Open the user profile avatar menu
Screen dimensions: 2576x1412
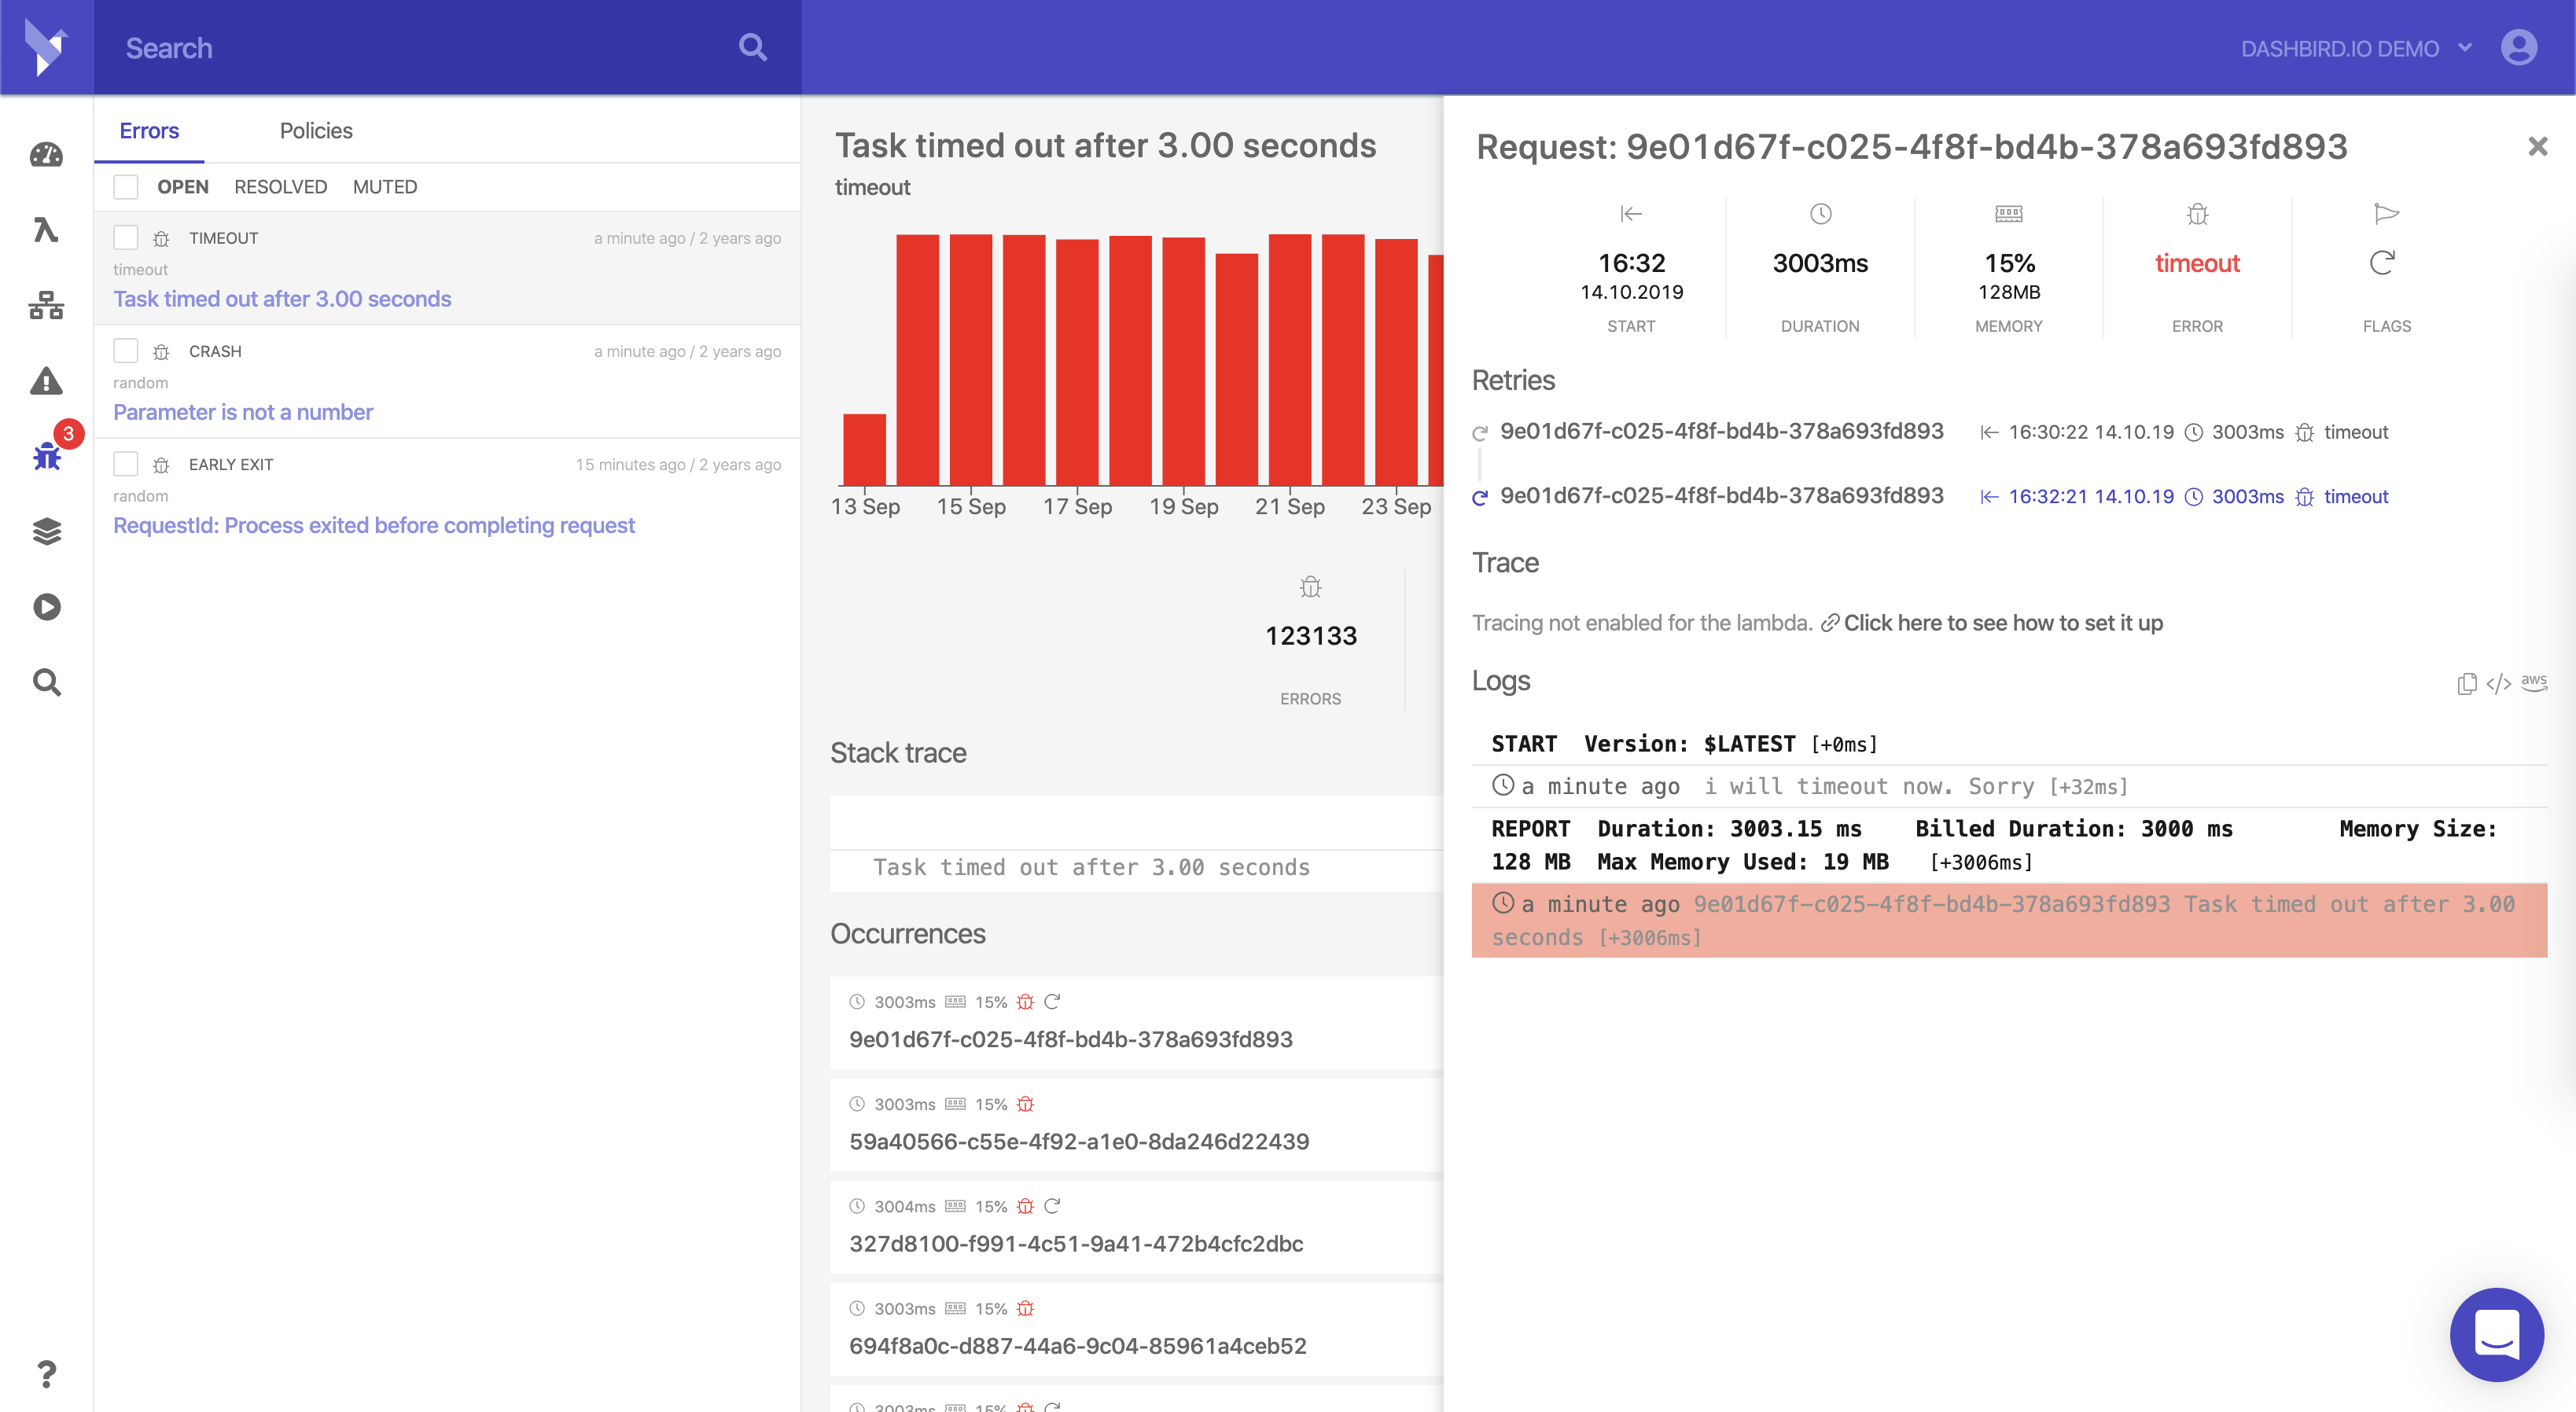(2518, 47)
